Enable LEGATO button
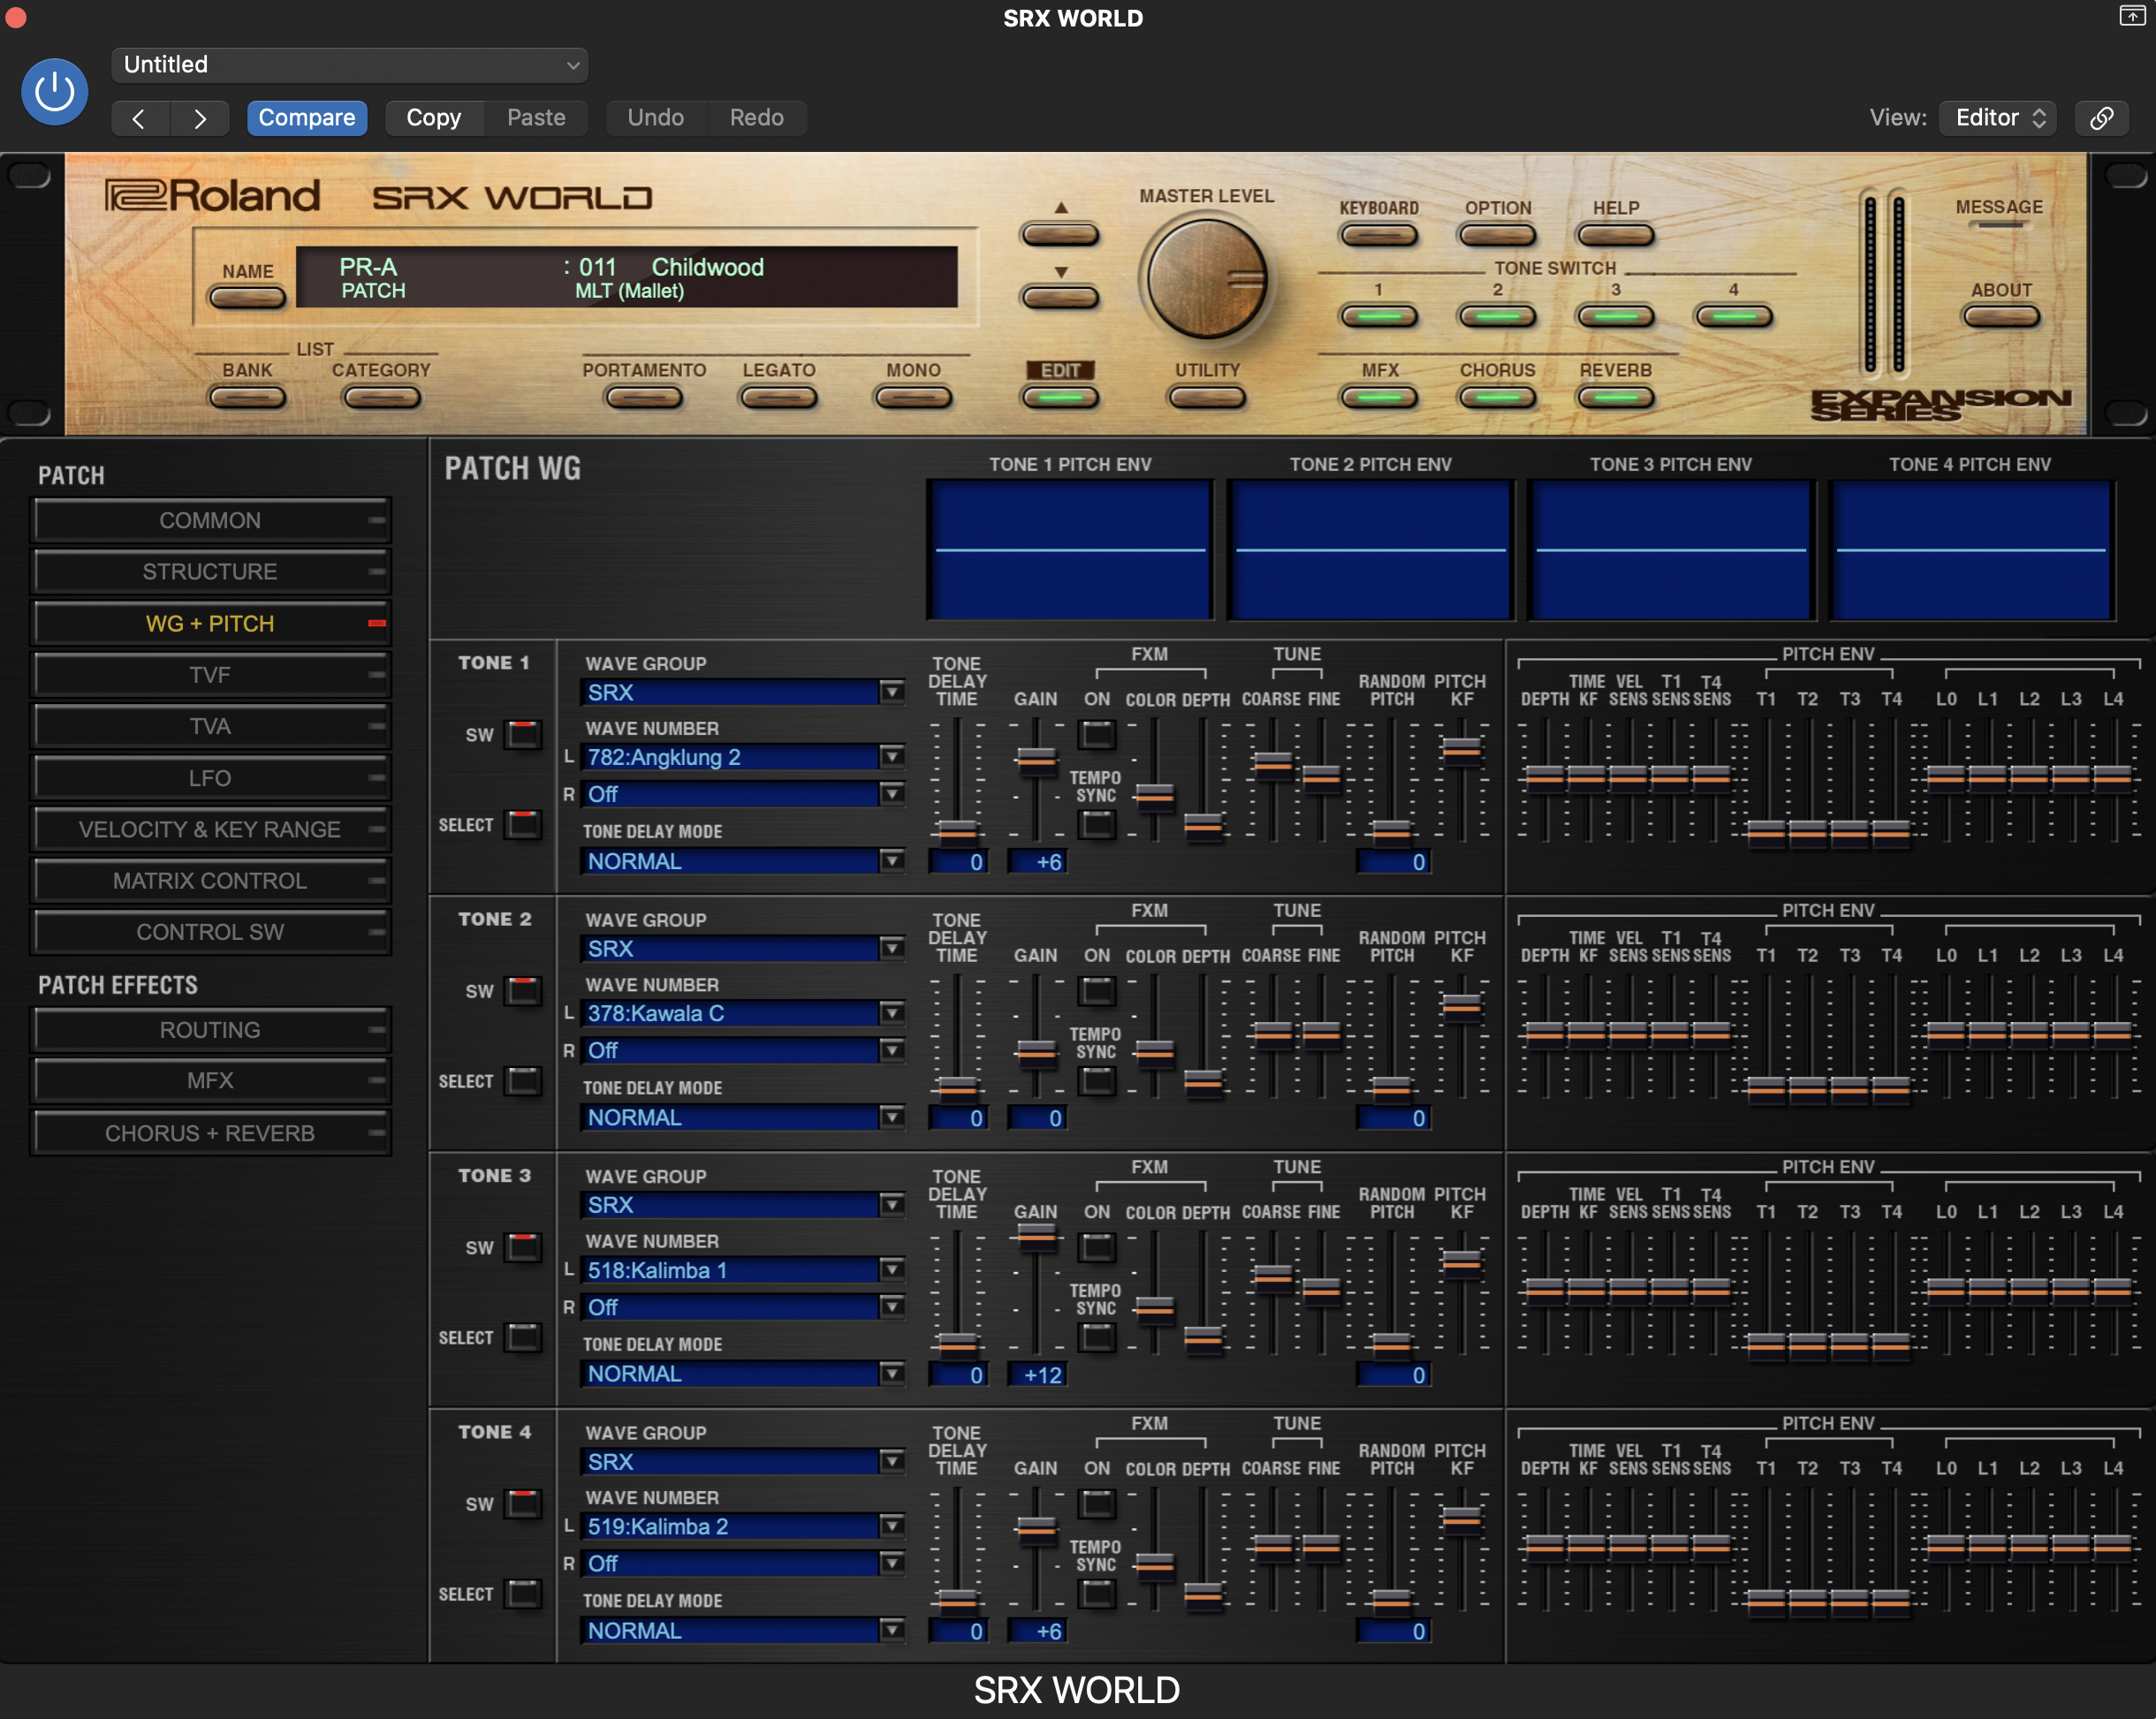This screenshot has height=1719, width=2156. pos(779,398)
